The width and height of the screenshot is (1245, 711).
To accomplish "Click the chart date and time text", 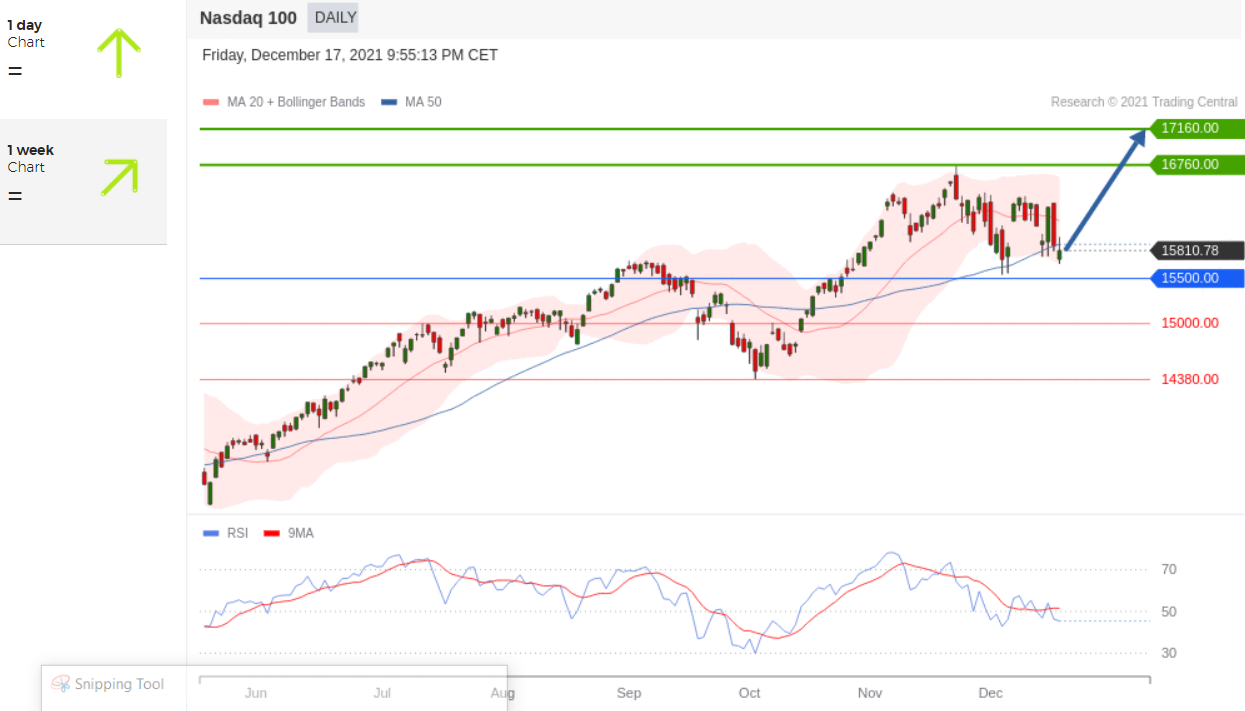I will coord(350,55).
